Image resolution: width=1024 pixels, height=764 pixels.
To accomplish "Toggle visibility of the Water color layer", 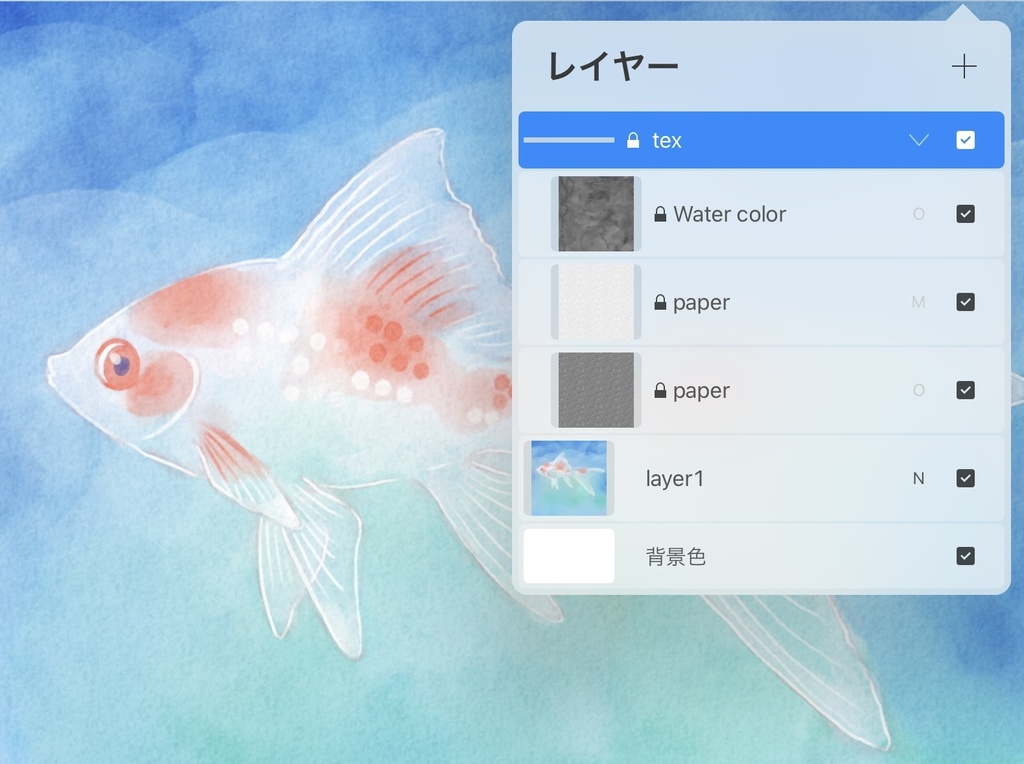I will point(965,214).
